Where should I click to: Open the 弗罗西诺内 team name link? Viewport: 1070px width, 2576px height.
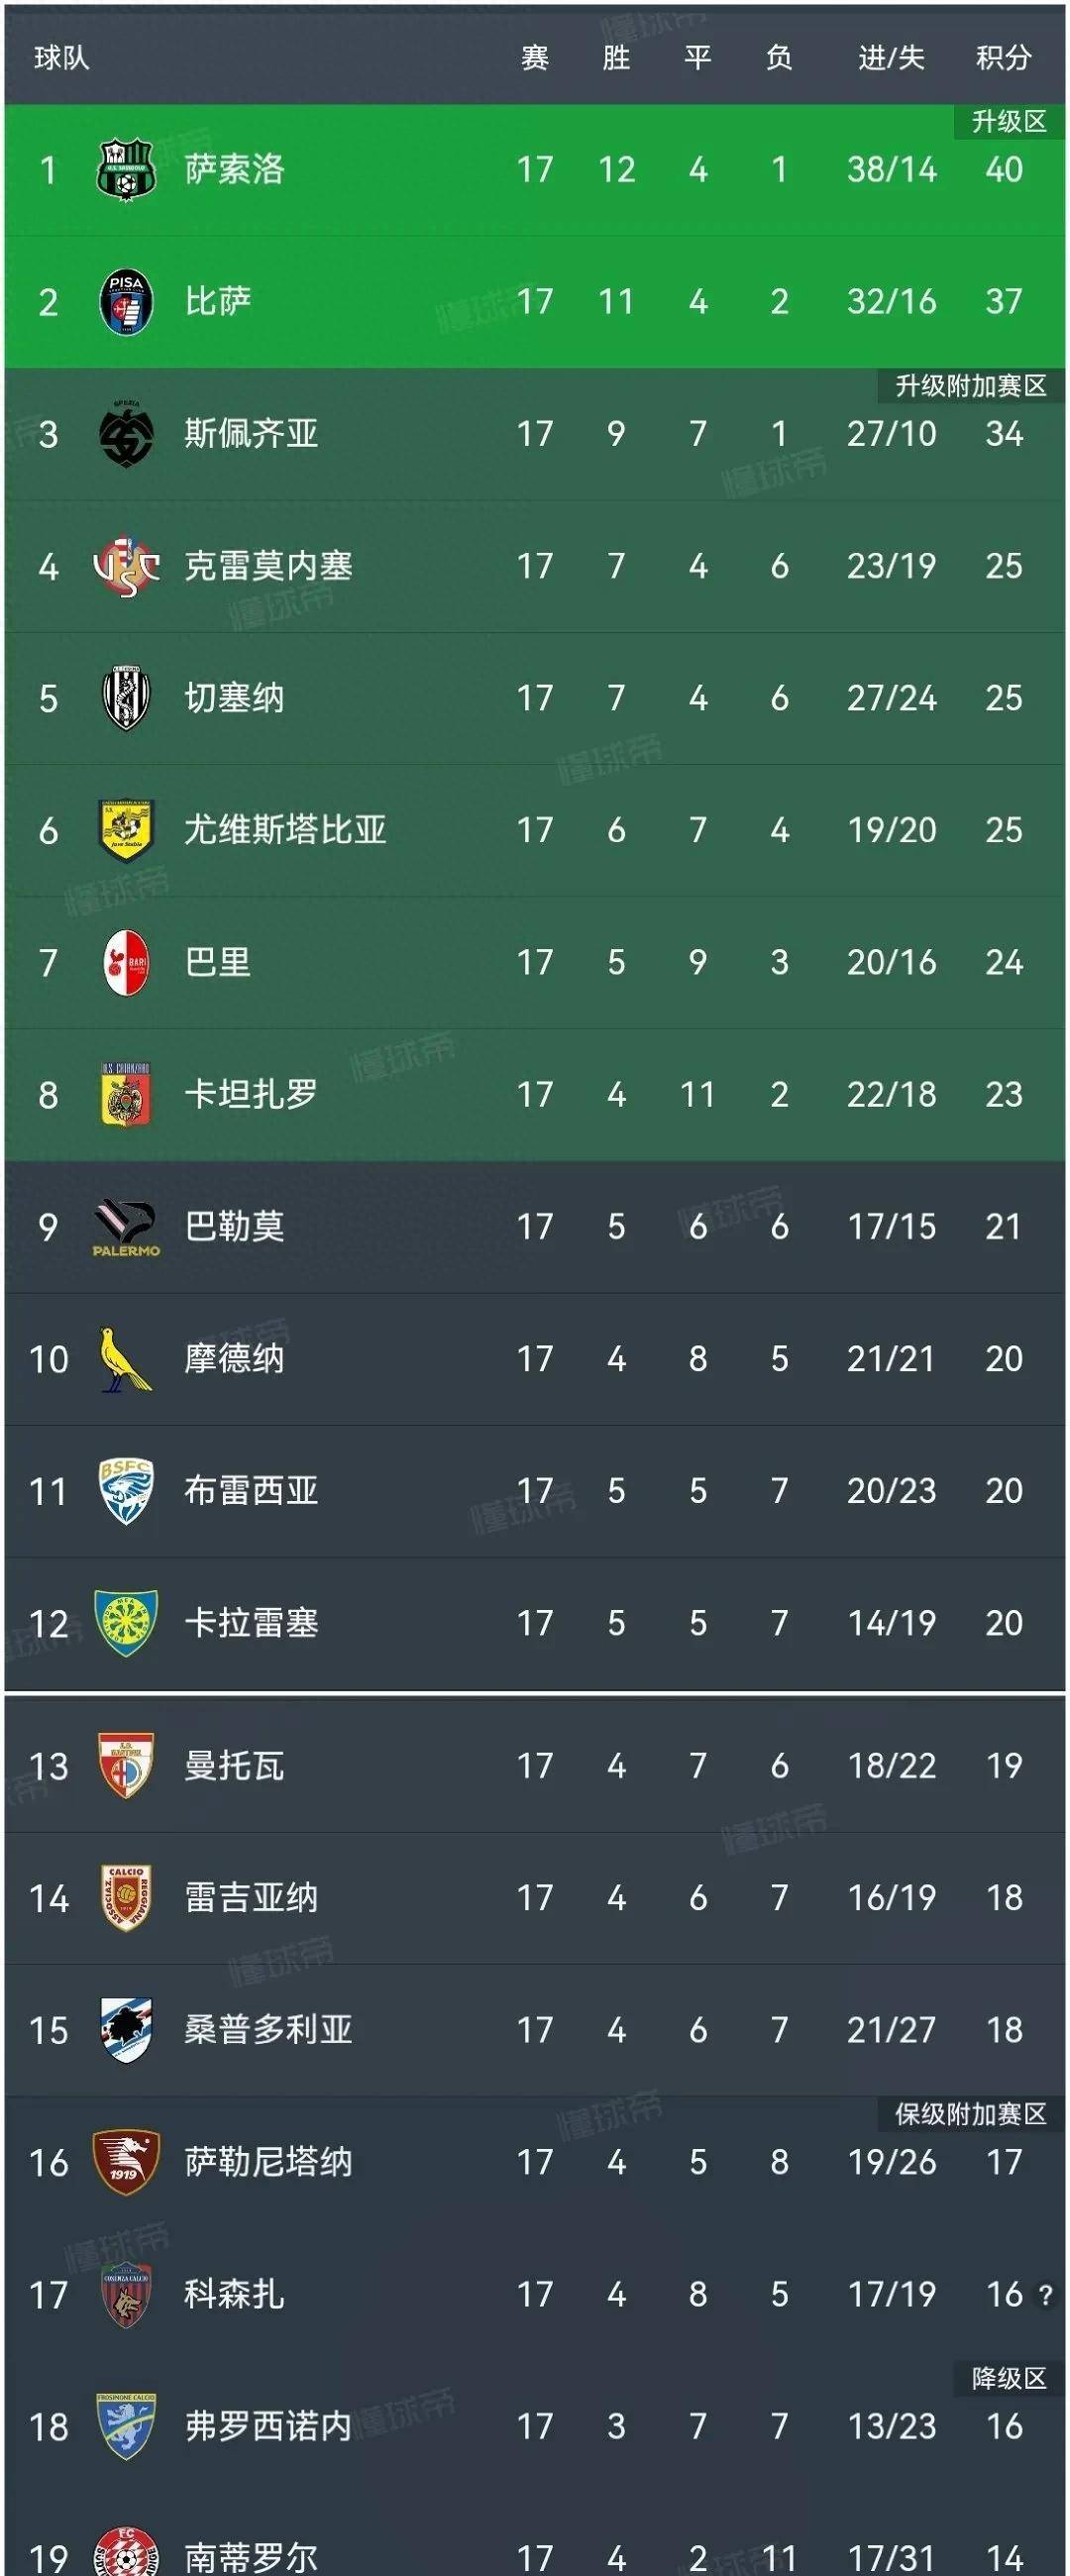(x=268, y=2426)
